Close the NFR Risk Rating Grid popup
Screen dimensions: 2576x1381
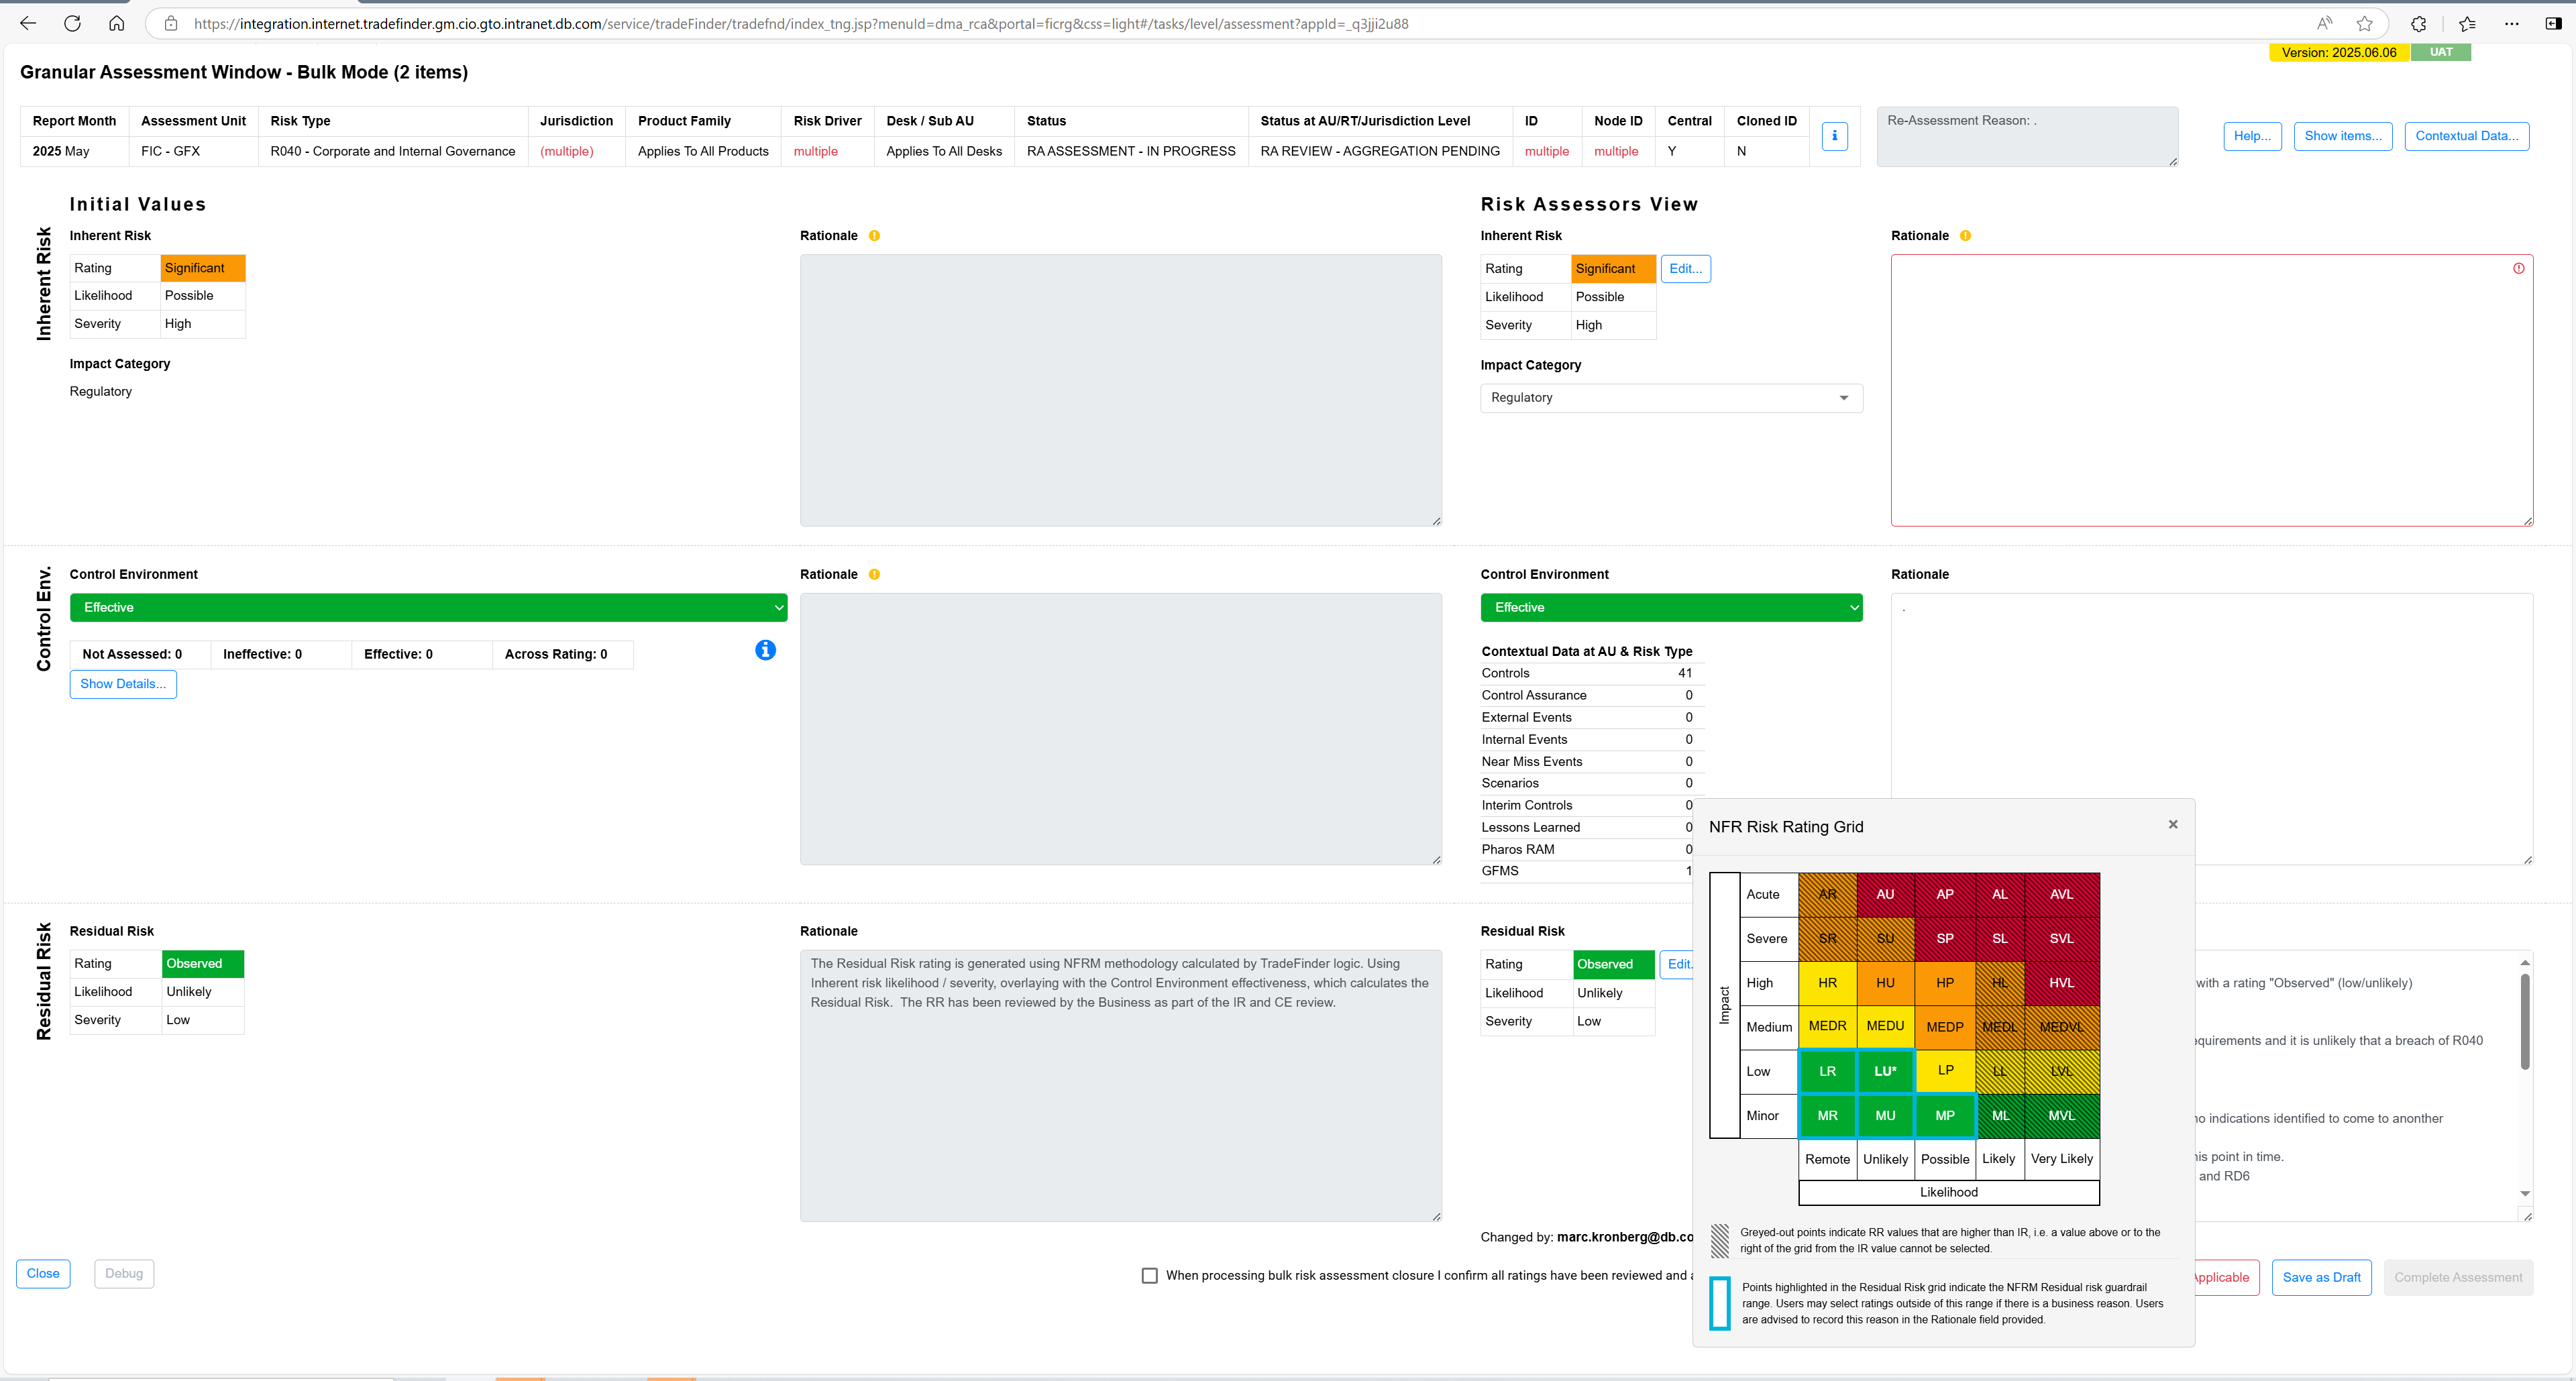[x=2172, y=825]
